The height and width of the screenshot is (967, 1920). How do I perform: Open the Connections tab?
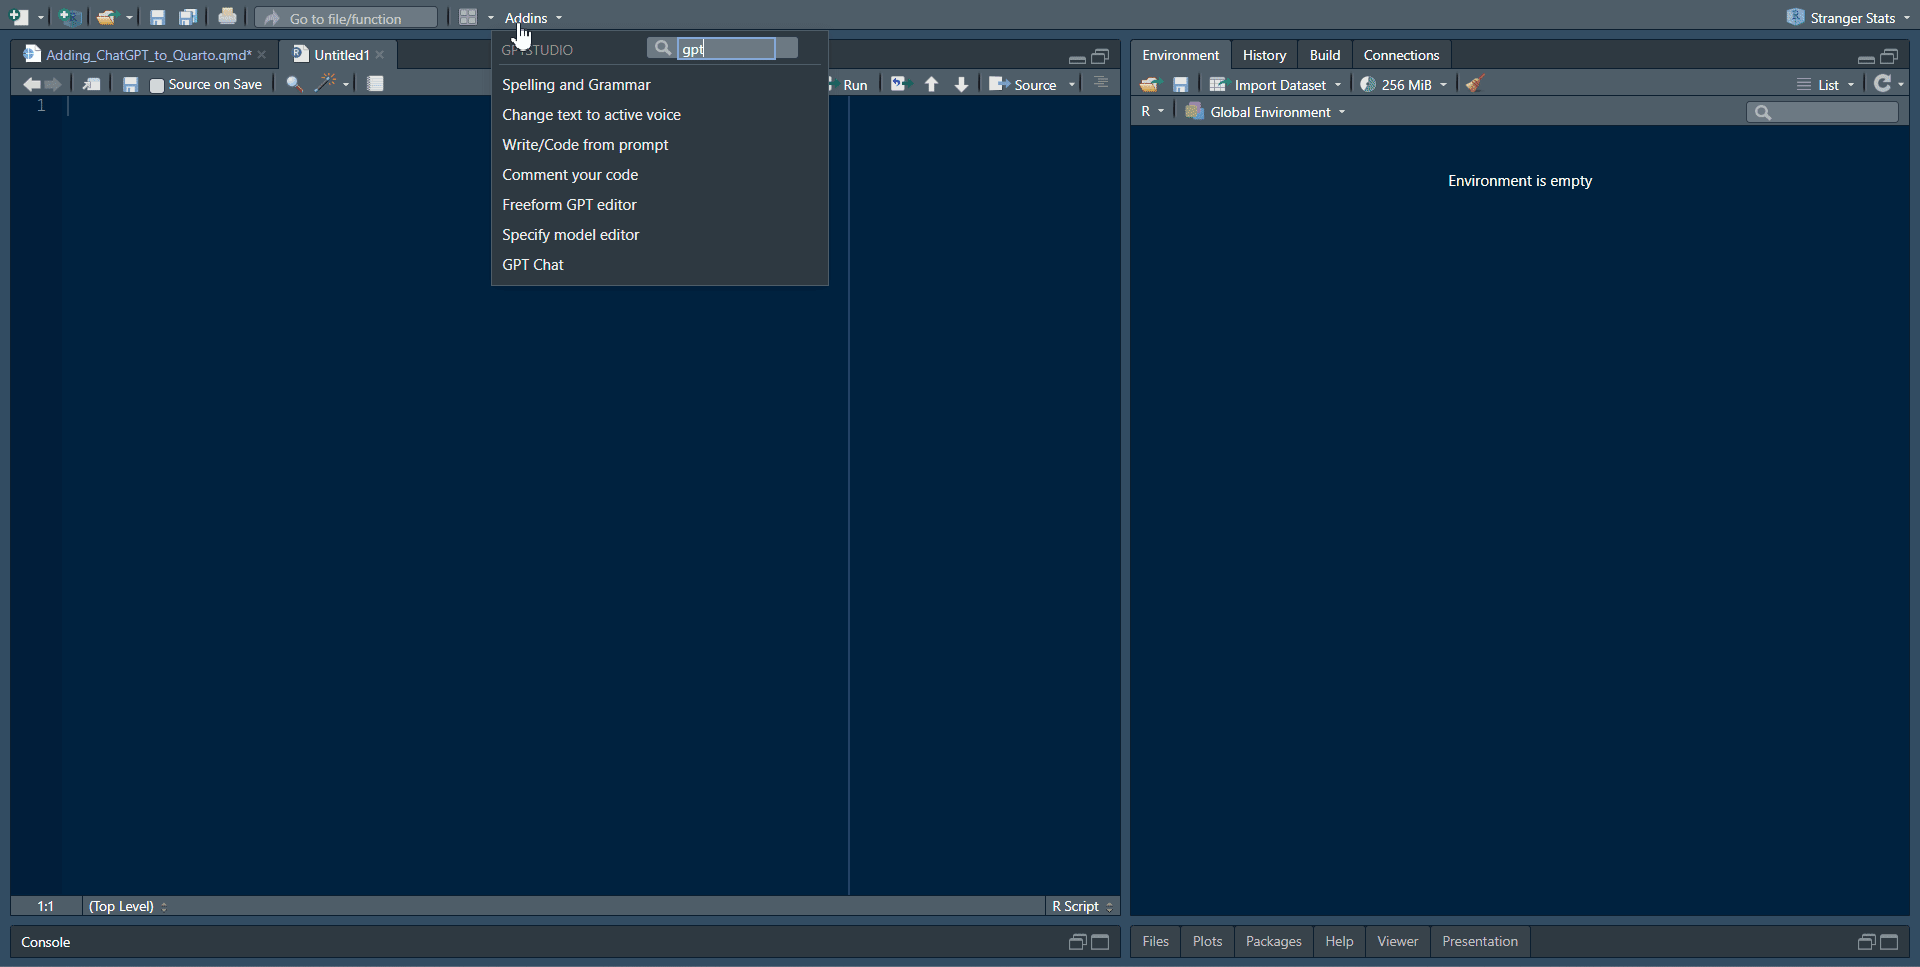pyautogui.click(x=1401, y=55)
